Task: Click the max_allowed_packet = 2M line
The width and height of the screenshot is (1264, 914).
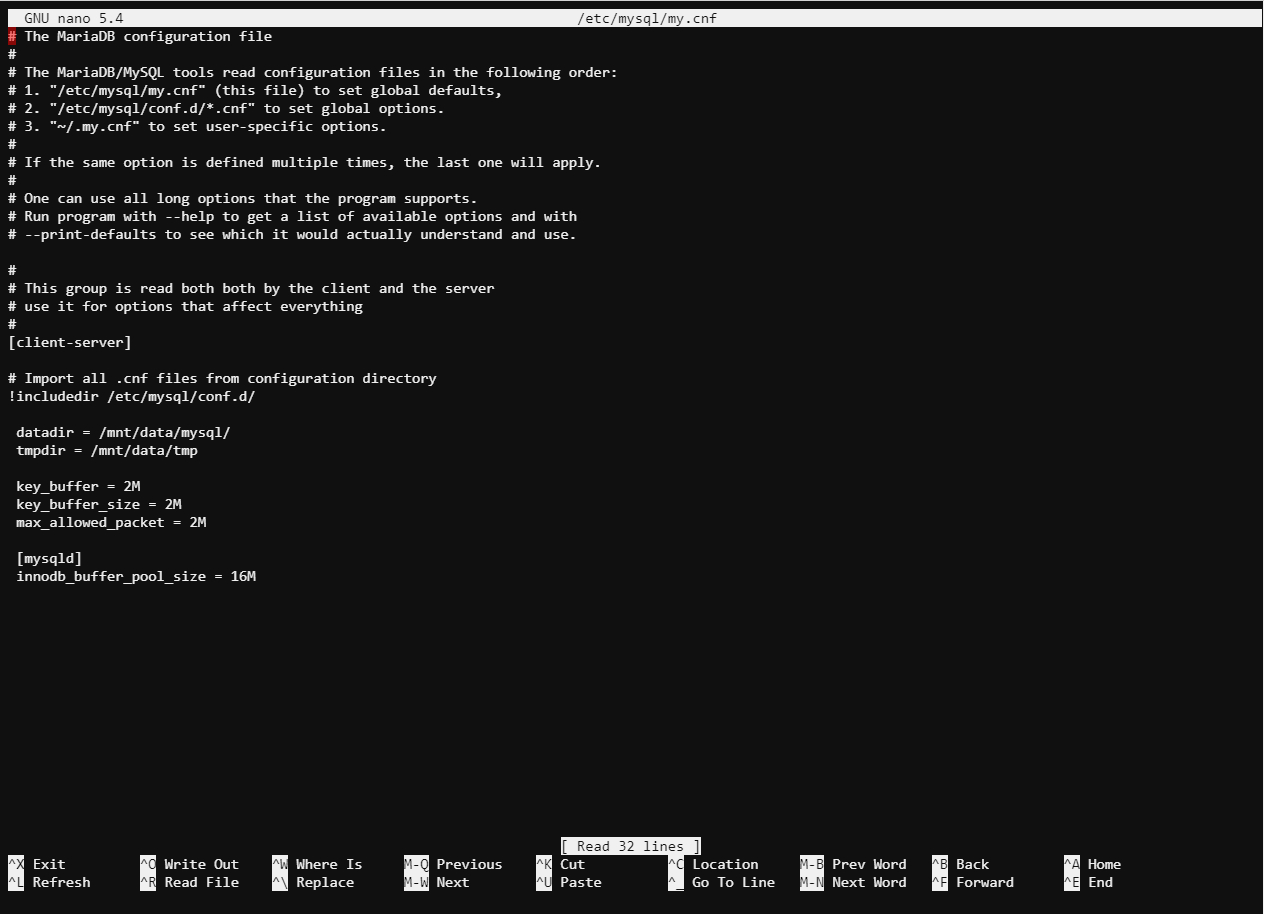Action: point(111,522)
